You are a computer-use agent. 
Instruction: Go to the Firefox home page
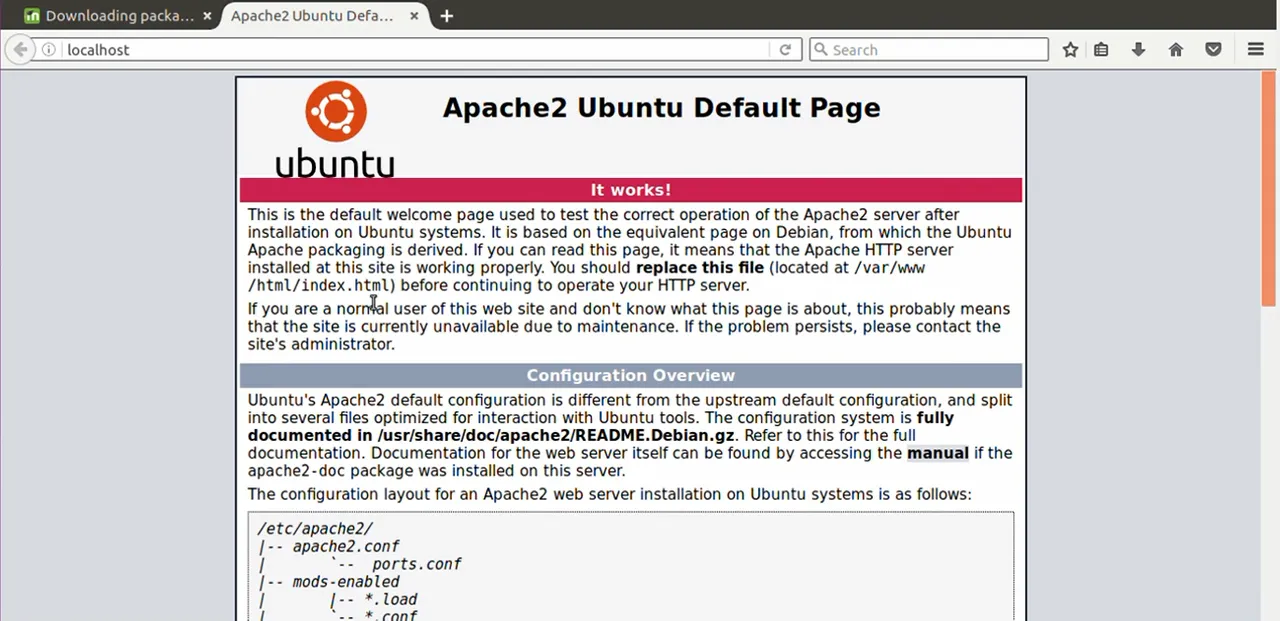[x=1176, y=50]
